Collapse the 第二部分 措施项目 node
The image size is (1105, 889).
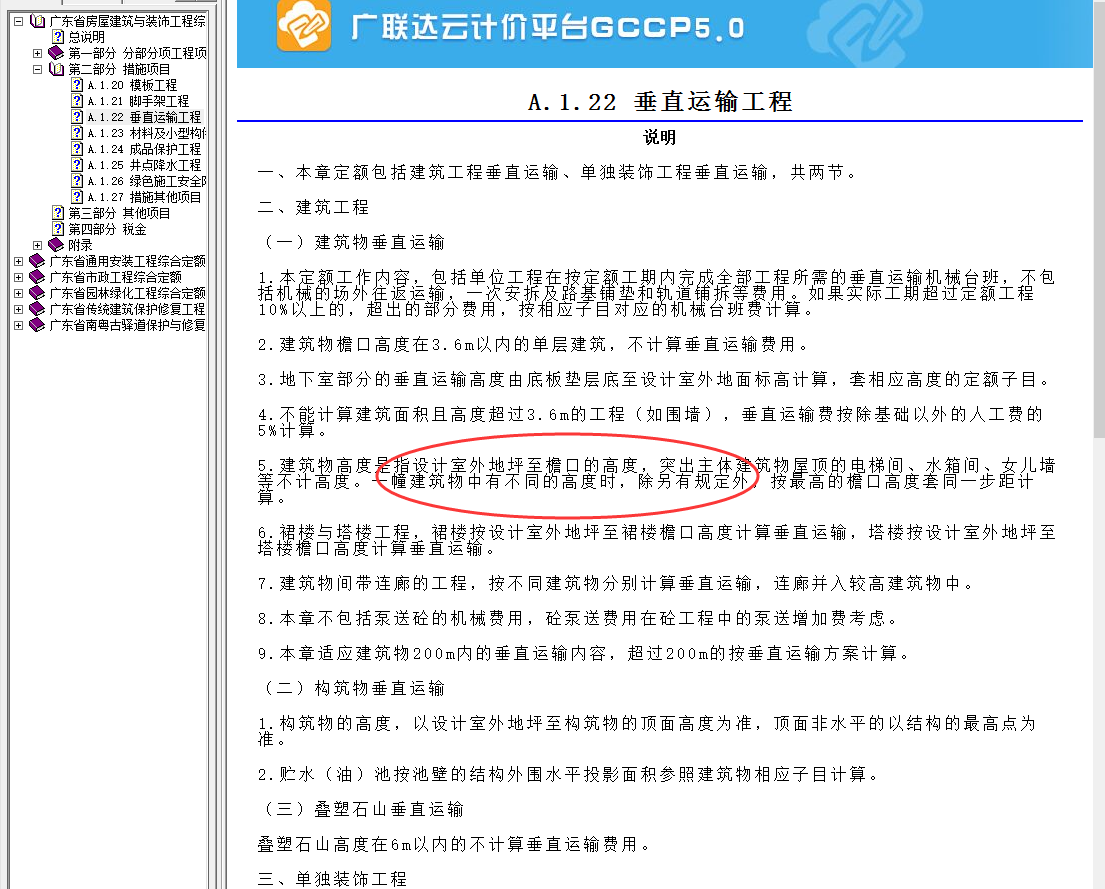click(37, 69)
